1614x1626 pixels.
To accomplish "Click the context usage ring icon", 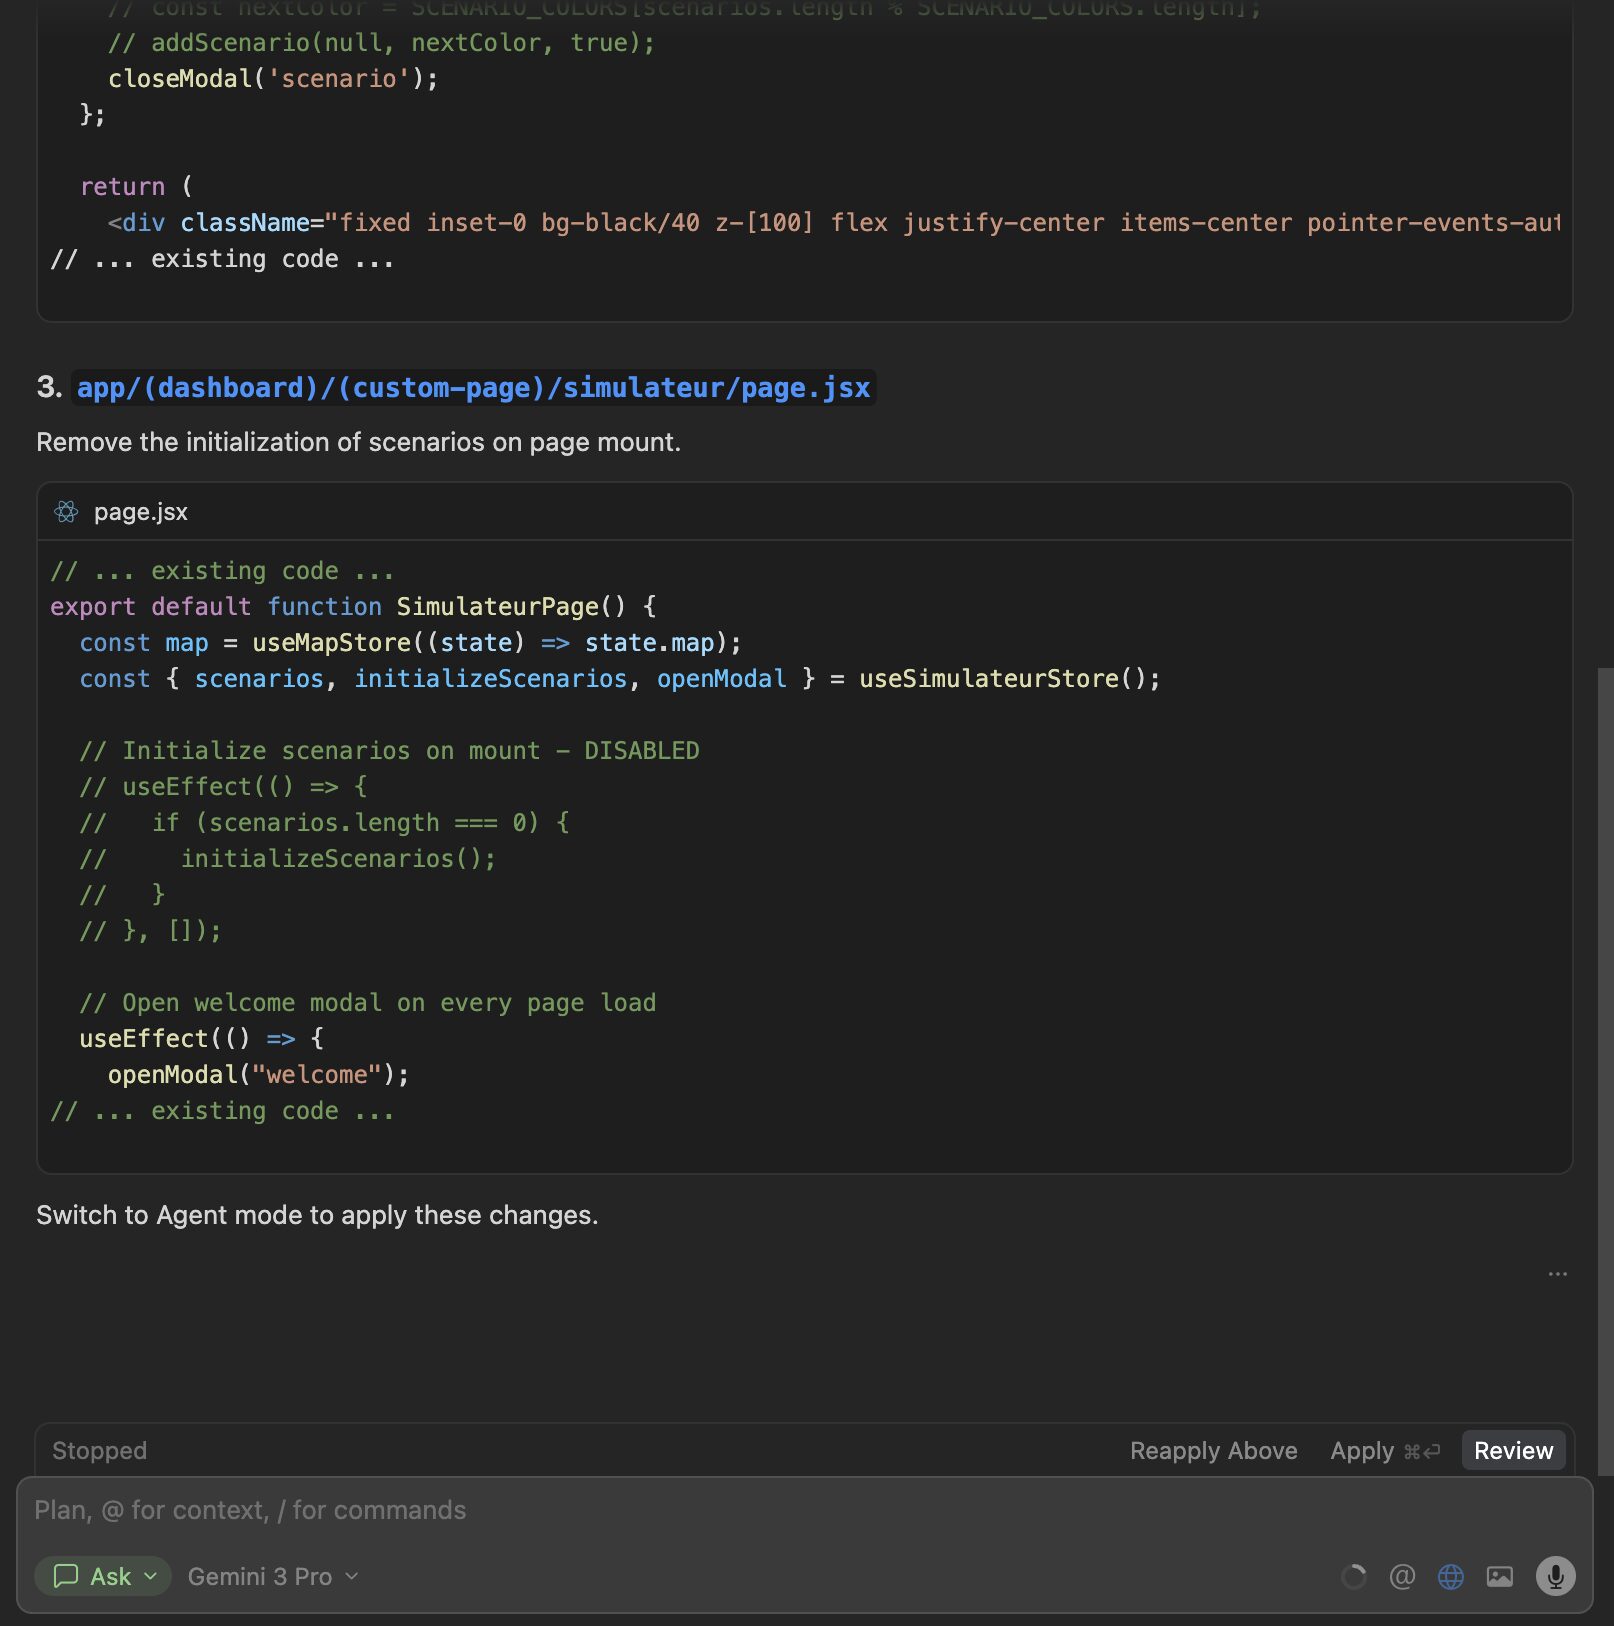I will 1353,1577.
